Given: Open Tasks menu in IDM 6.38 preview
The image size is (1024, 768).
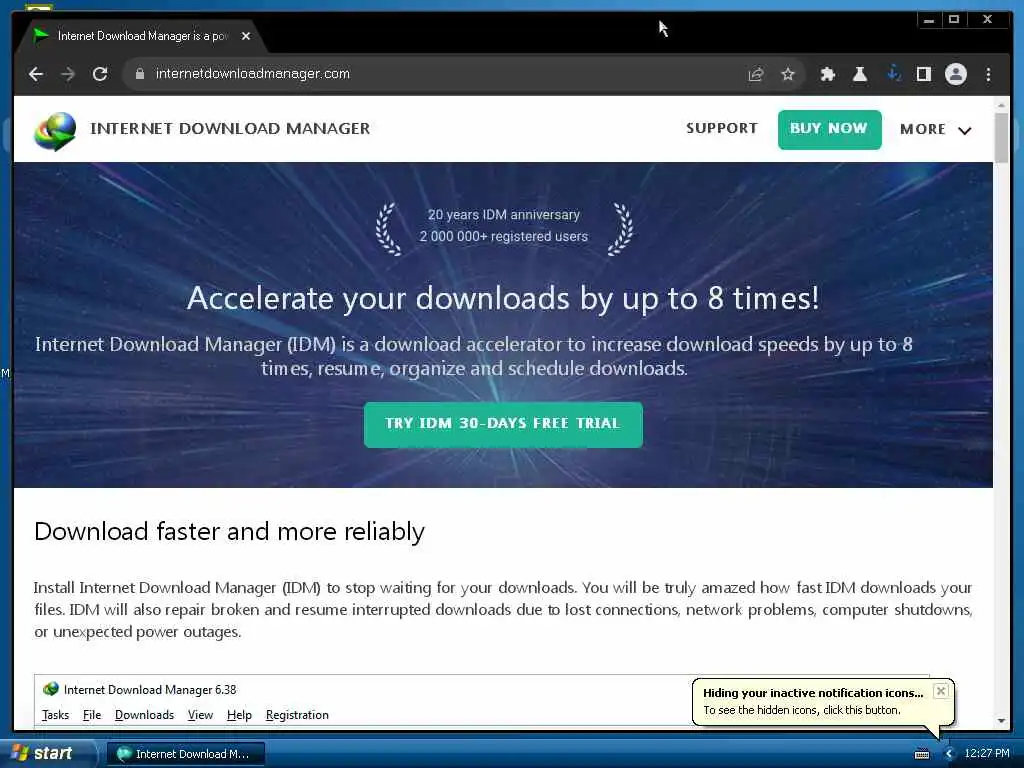Looking at the screenshot, I should (56, 715).
